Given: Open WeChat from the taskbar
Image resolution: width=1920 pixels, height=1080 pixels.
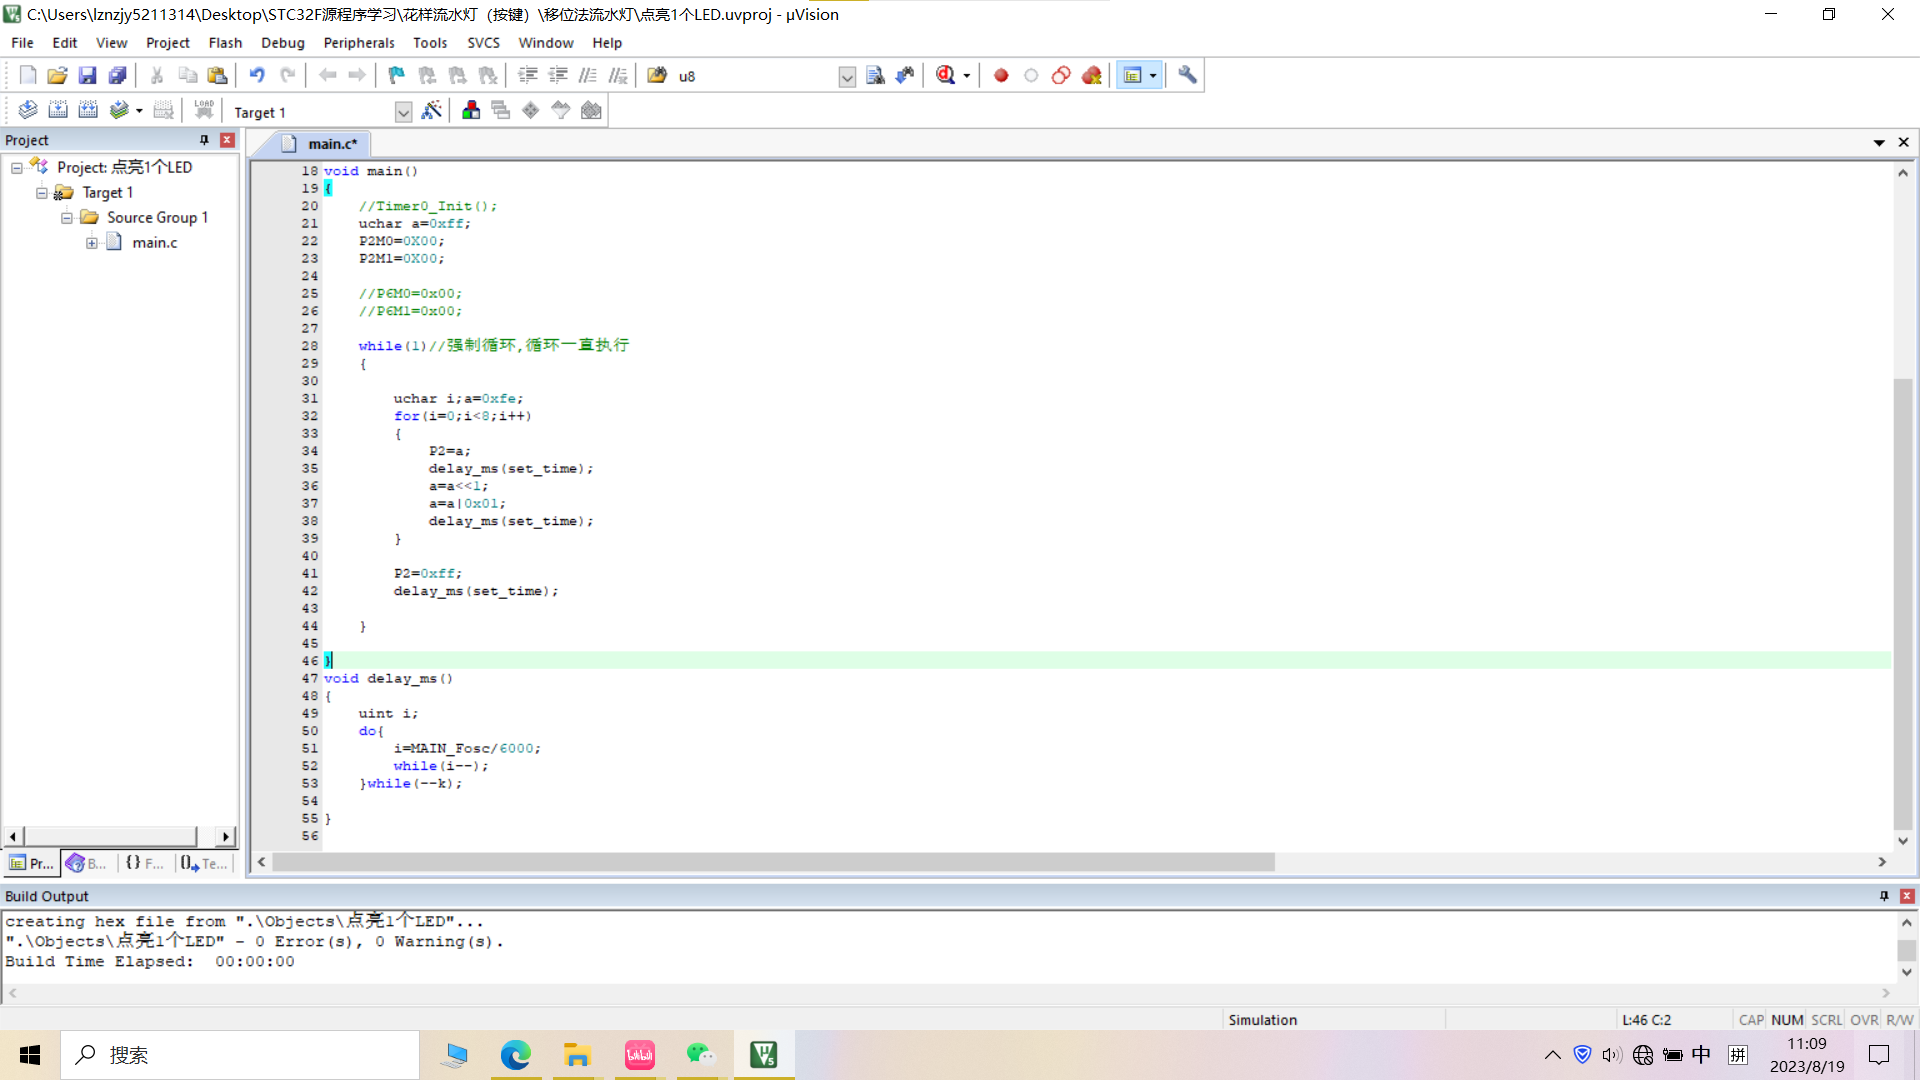Looking at the screenshot, I should (x=701, y=1055).
